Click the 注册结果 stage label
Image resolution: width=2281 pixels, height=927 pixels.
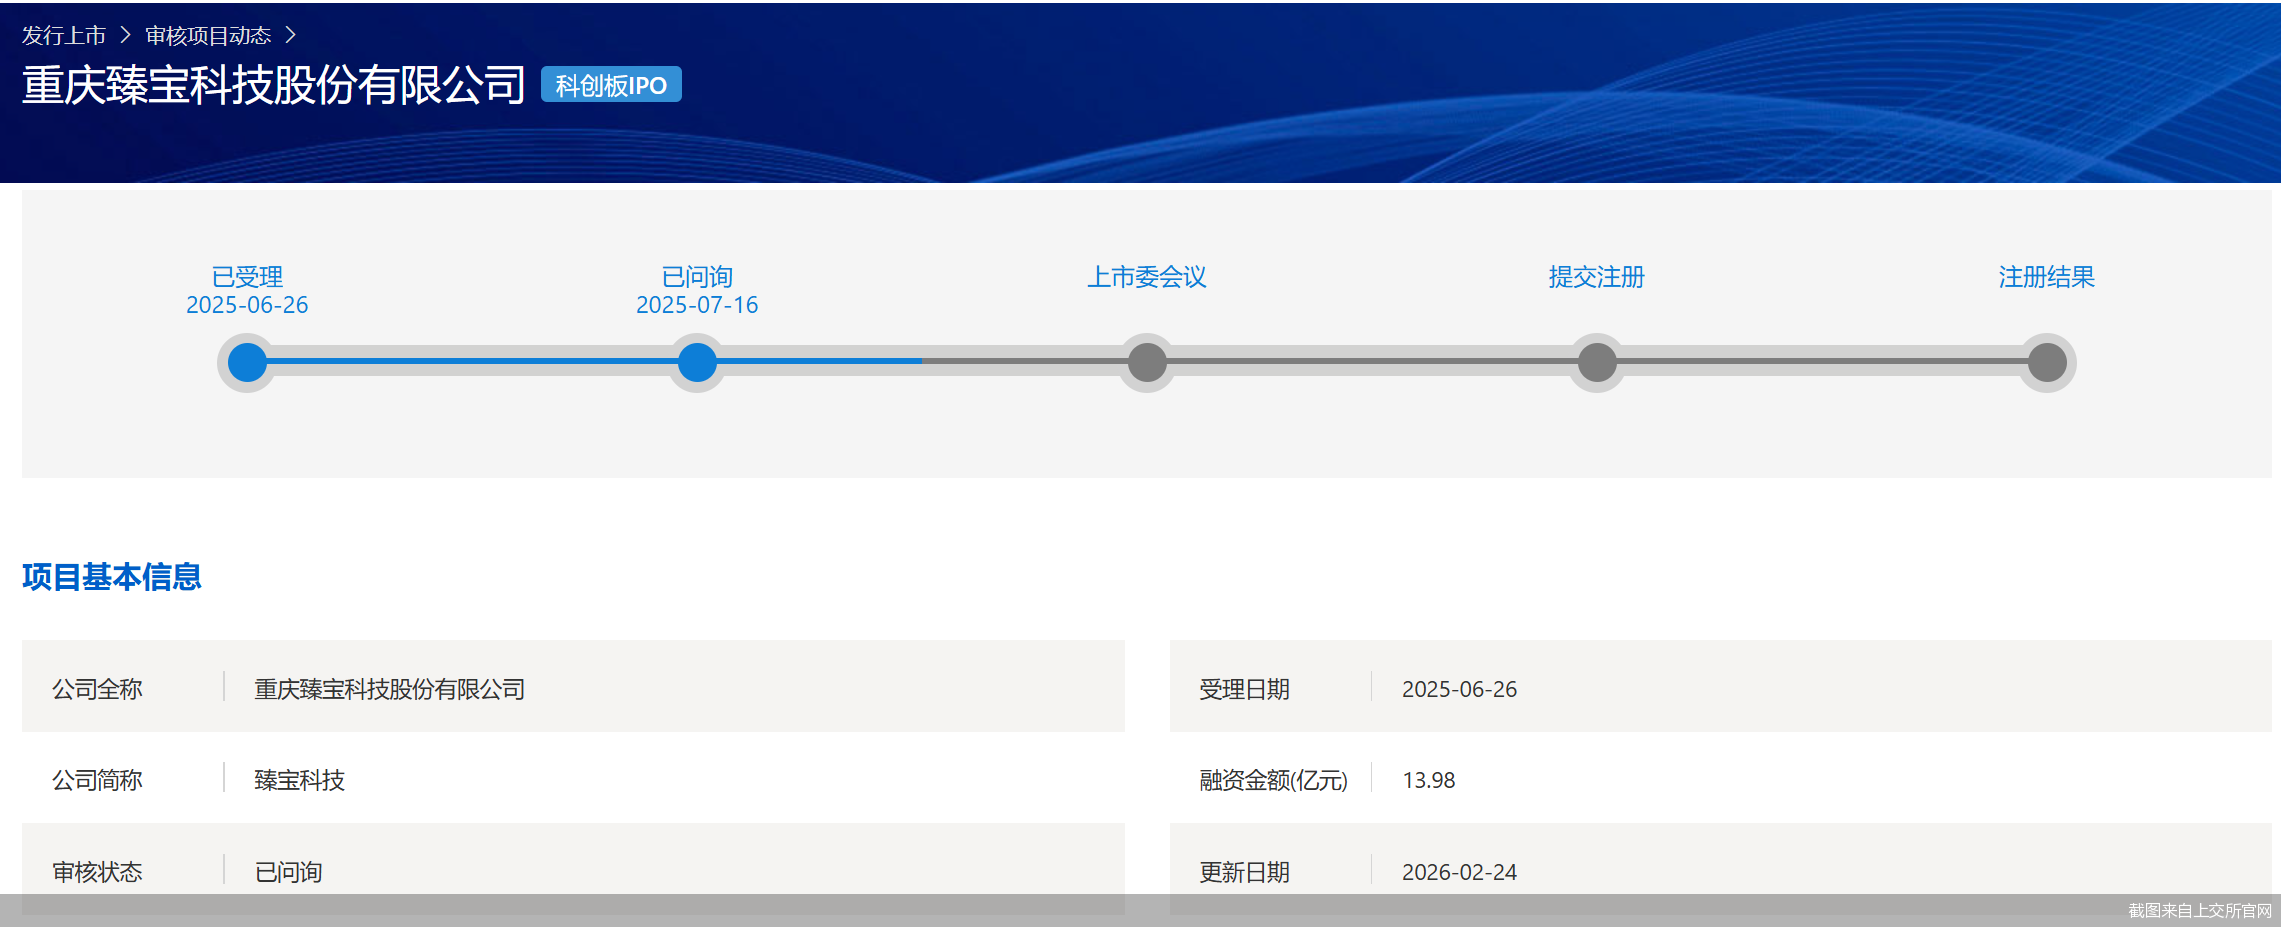(2047, 276)
